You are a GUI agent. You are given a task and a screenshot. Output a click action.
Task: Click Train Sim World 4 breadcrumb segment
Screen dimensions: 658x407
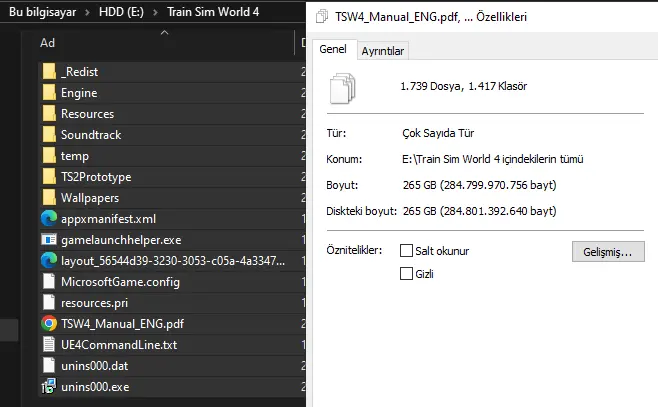pos(213,12)
